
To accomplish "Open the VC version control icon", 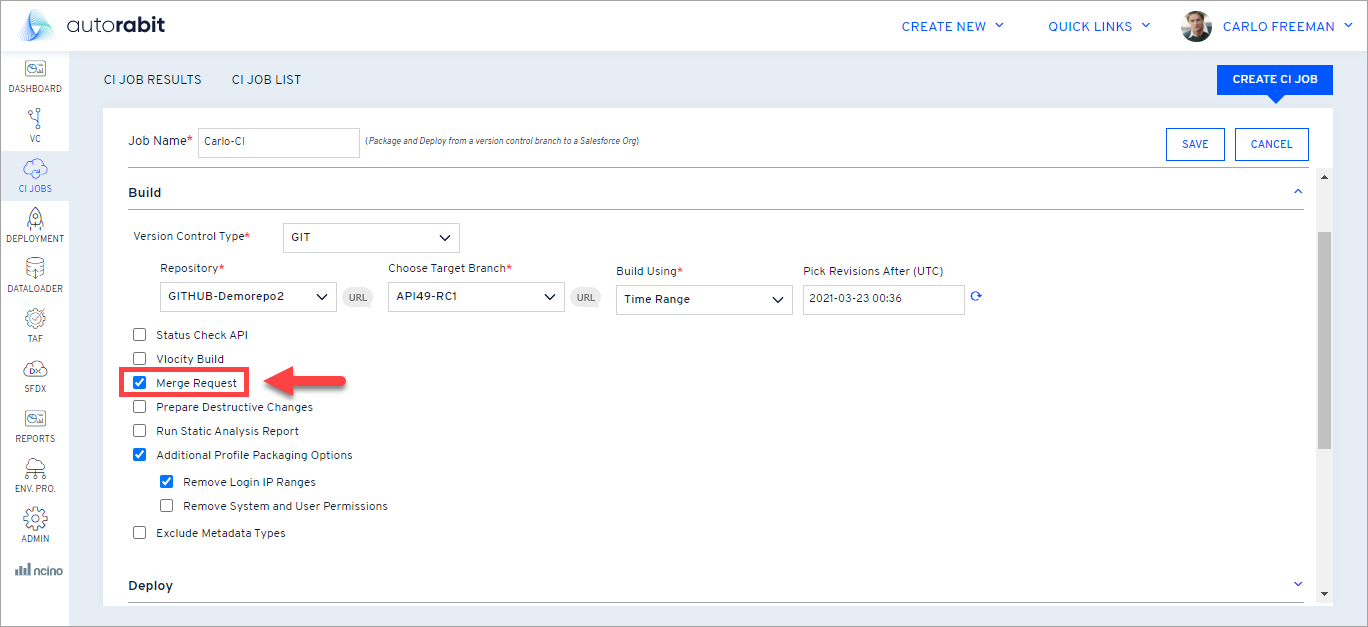I will tap(35, 119).
